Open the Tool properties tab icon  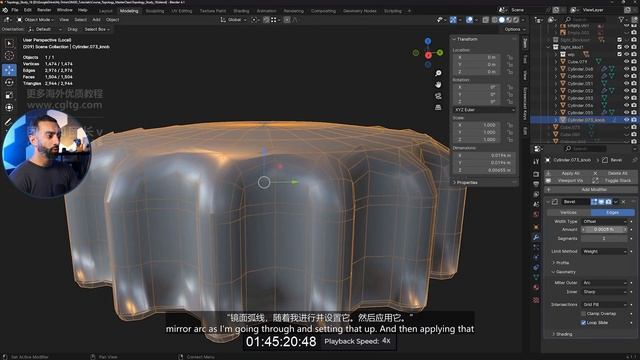click(x=536, y=162)
